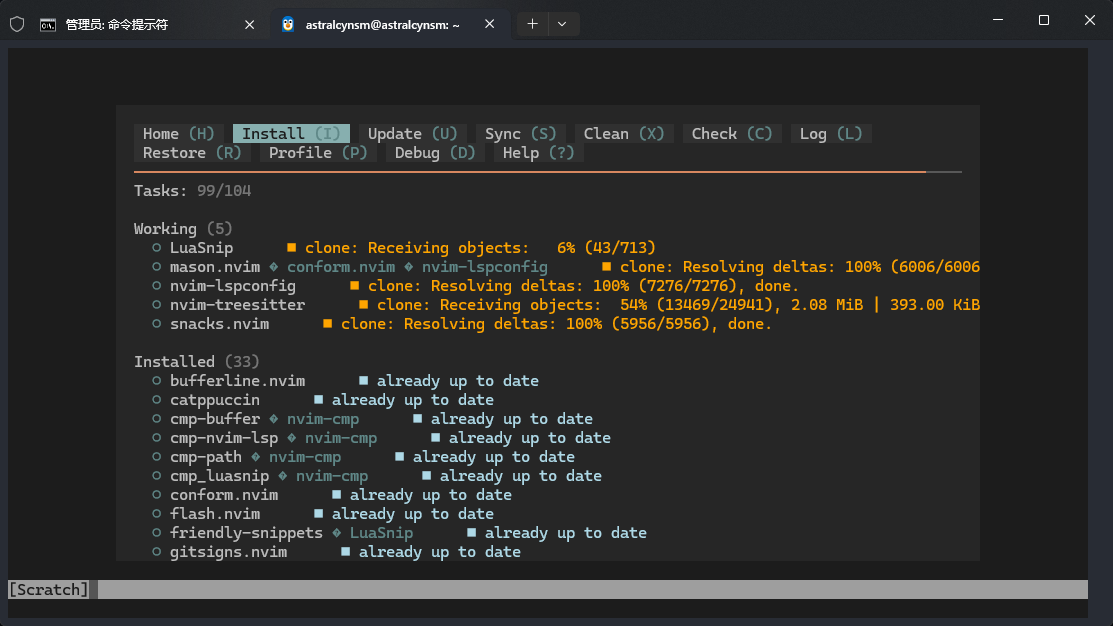This screenshot has height=626, width=1113.
Task: Open Help (?) page
Action: point(538,153)
